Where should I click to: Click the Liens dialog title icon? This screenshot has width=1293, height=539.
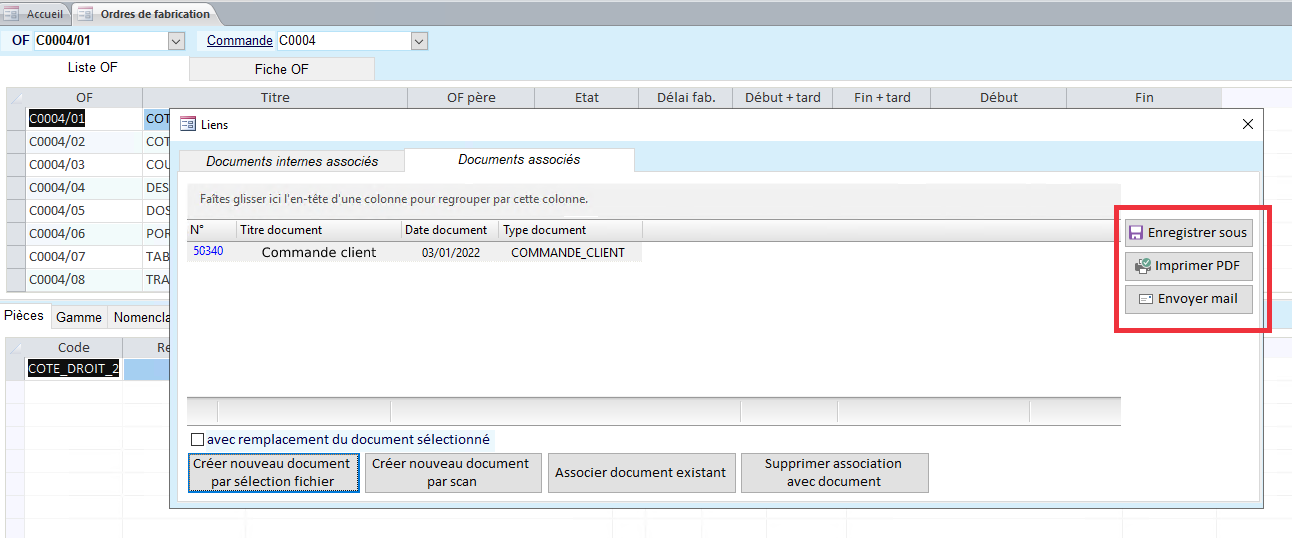[187, 124]
